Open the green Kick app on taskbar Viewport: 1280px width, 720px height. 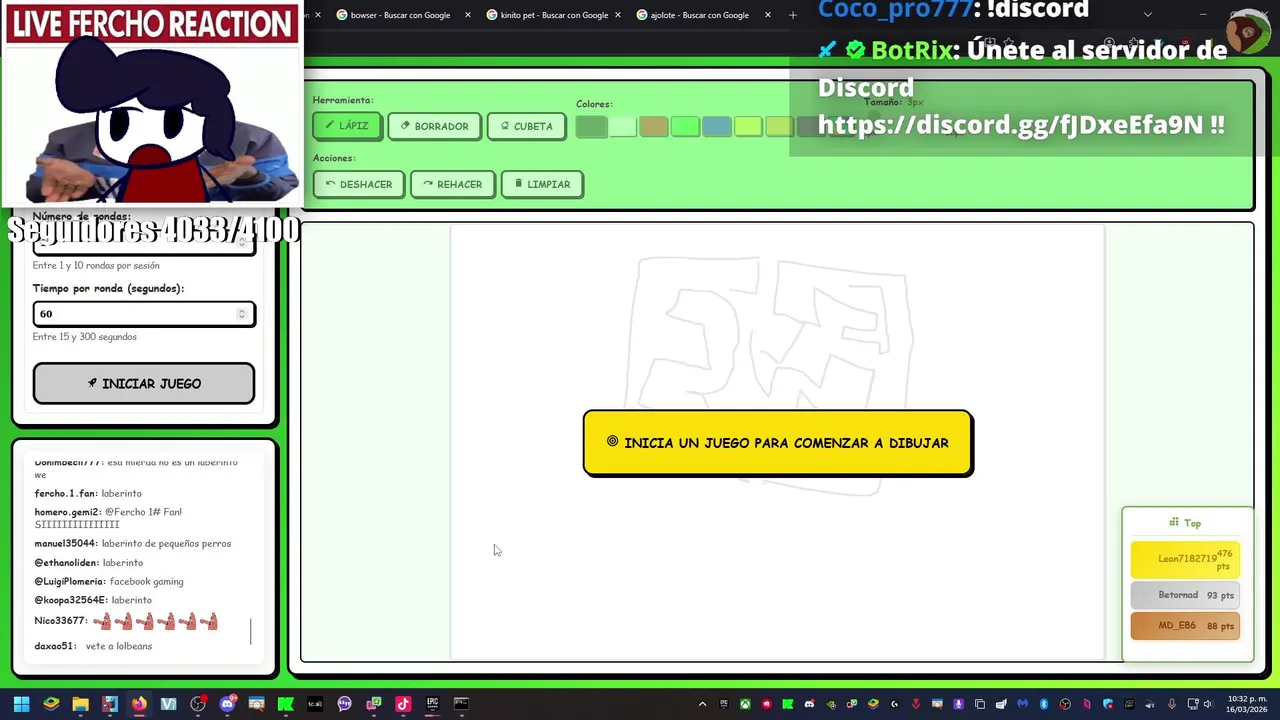click(285, 704)
